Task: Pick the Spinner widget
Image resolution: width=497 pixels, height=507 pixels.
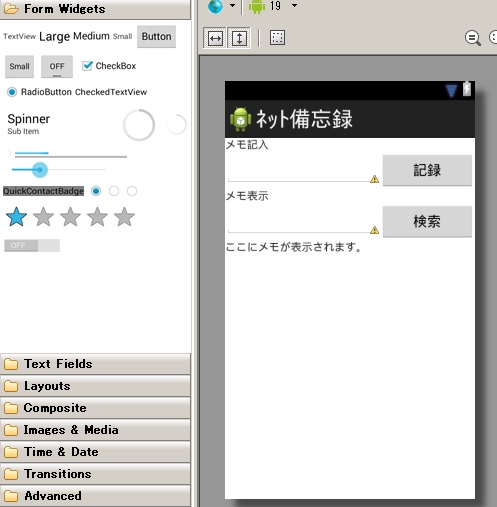Action: point(29,124)
